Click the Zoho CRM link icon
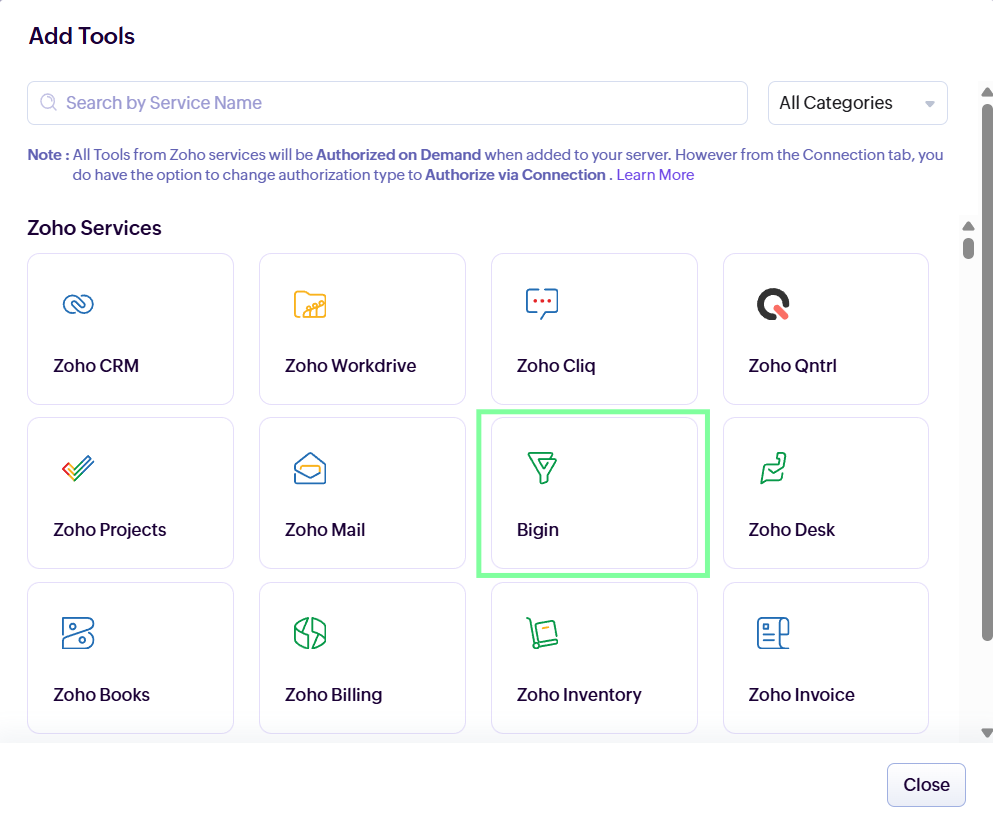The height and width of the screenshot is (821, 993). click(78, 304)
